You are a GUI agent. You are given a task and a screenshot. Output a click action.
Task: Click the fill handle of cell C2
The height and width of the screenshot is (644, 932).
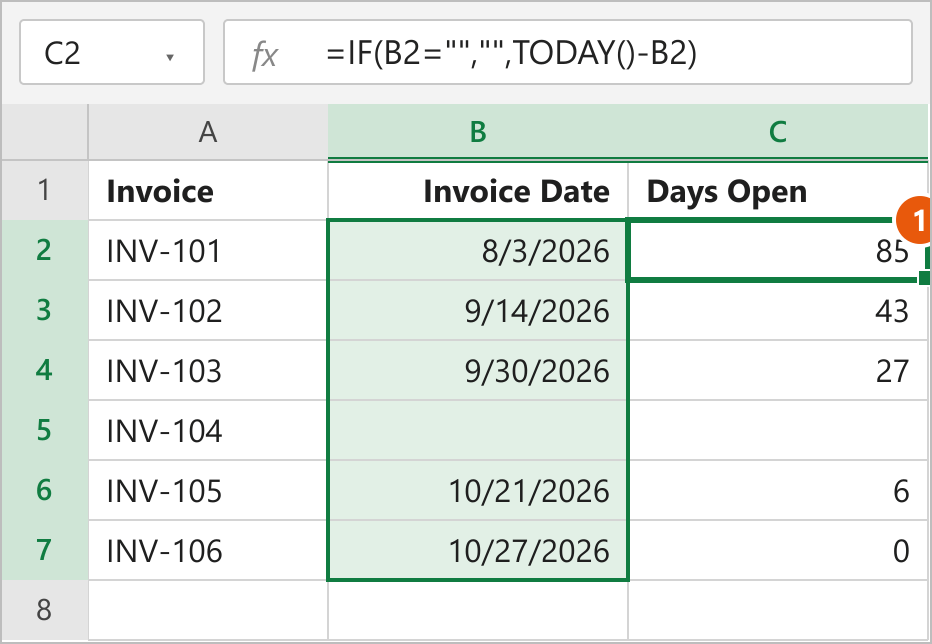pyautogui.click(x=924, y=278)
